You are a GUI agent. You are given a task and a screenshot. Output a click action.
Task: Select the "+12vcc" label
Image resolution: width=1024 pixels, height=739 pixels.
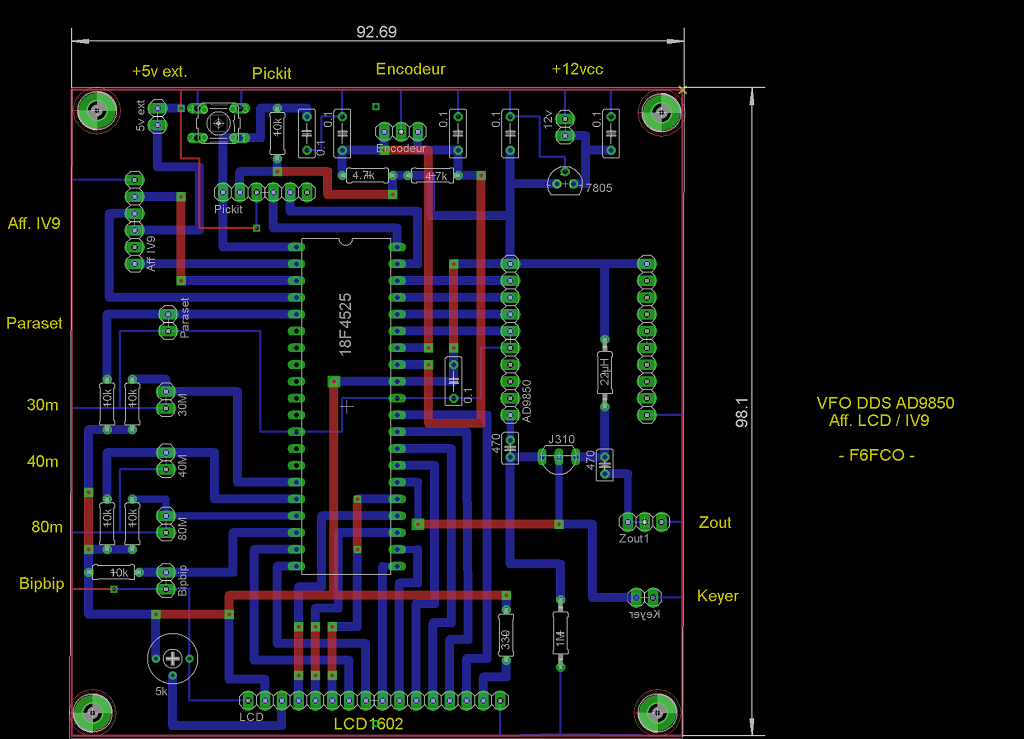tap(577, 69)
